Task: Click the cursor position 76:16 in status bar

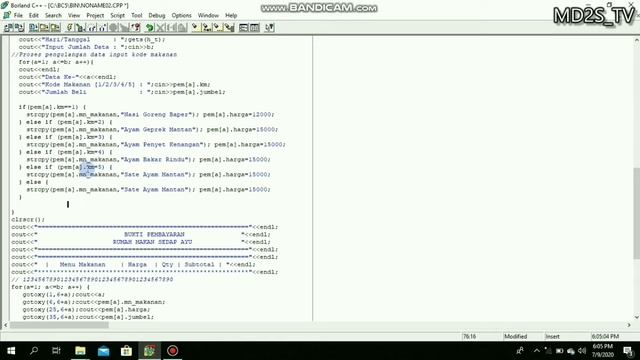Action: coord(469,336)
